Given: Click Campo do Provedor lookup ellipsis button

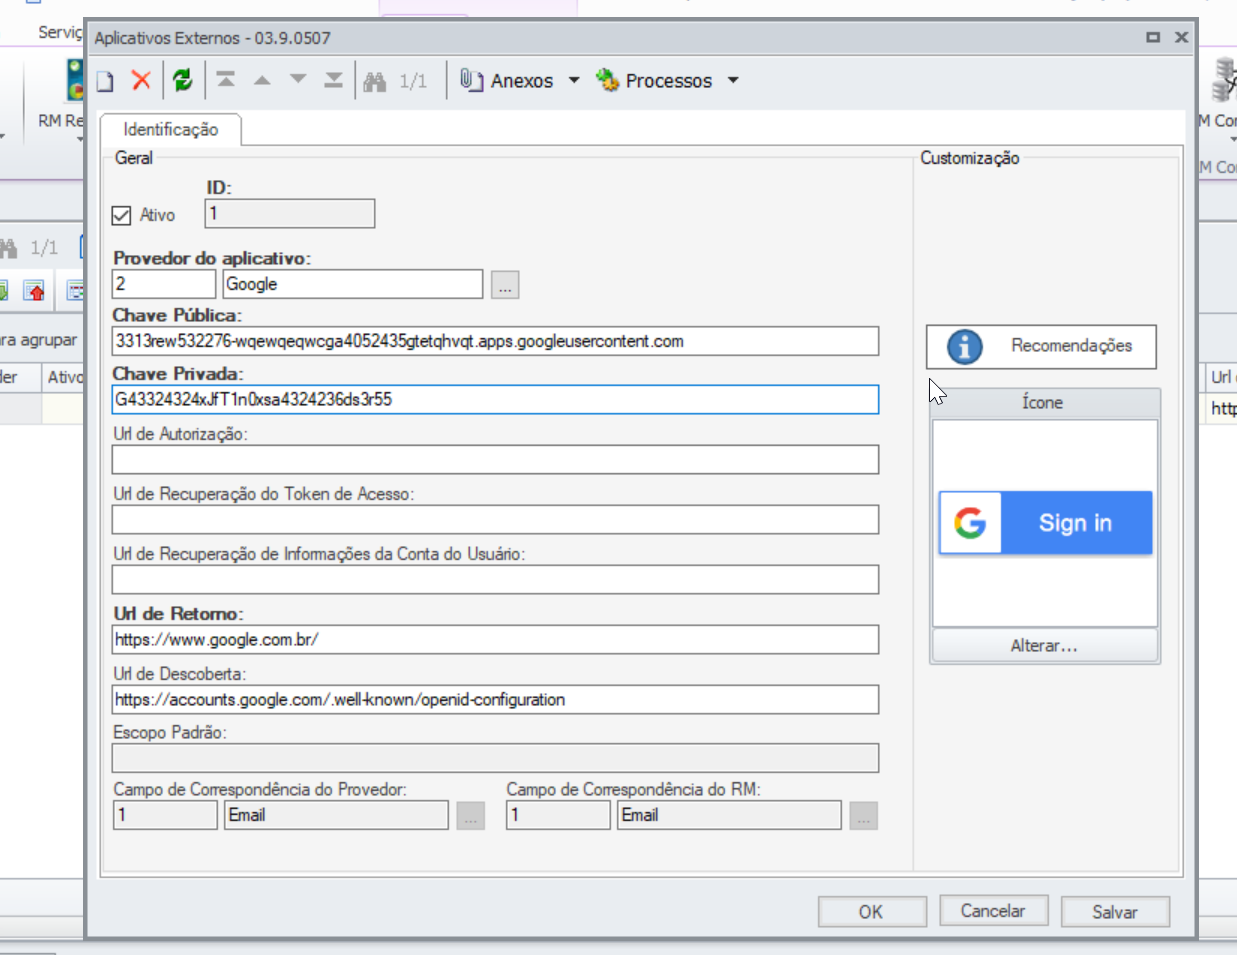Looking at the screenshot, I should click(x=471, y=816).
